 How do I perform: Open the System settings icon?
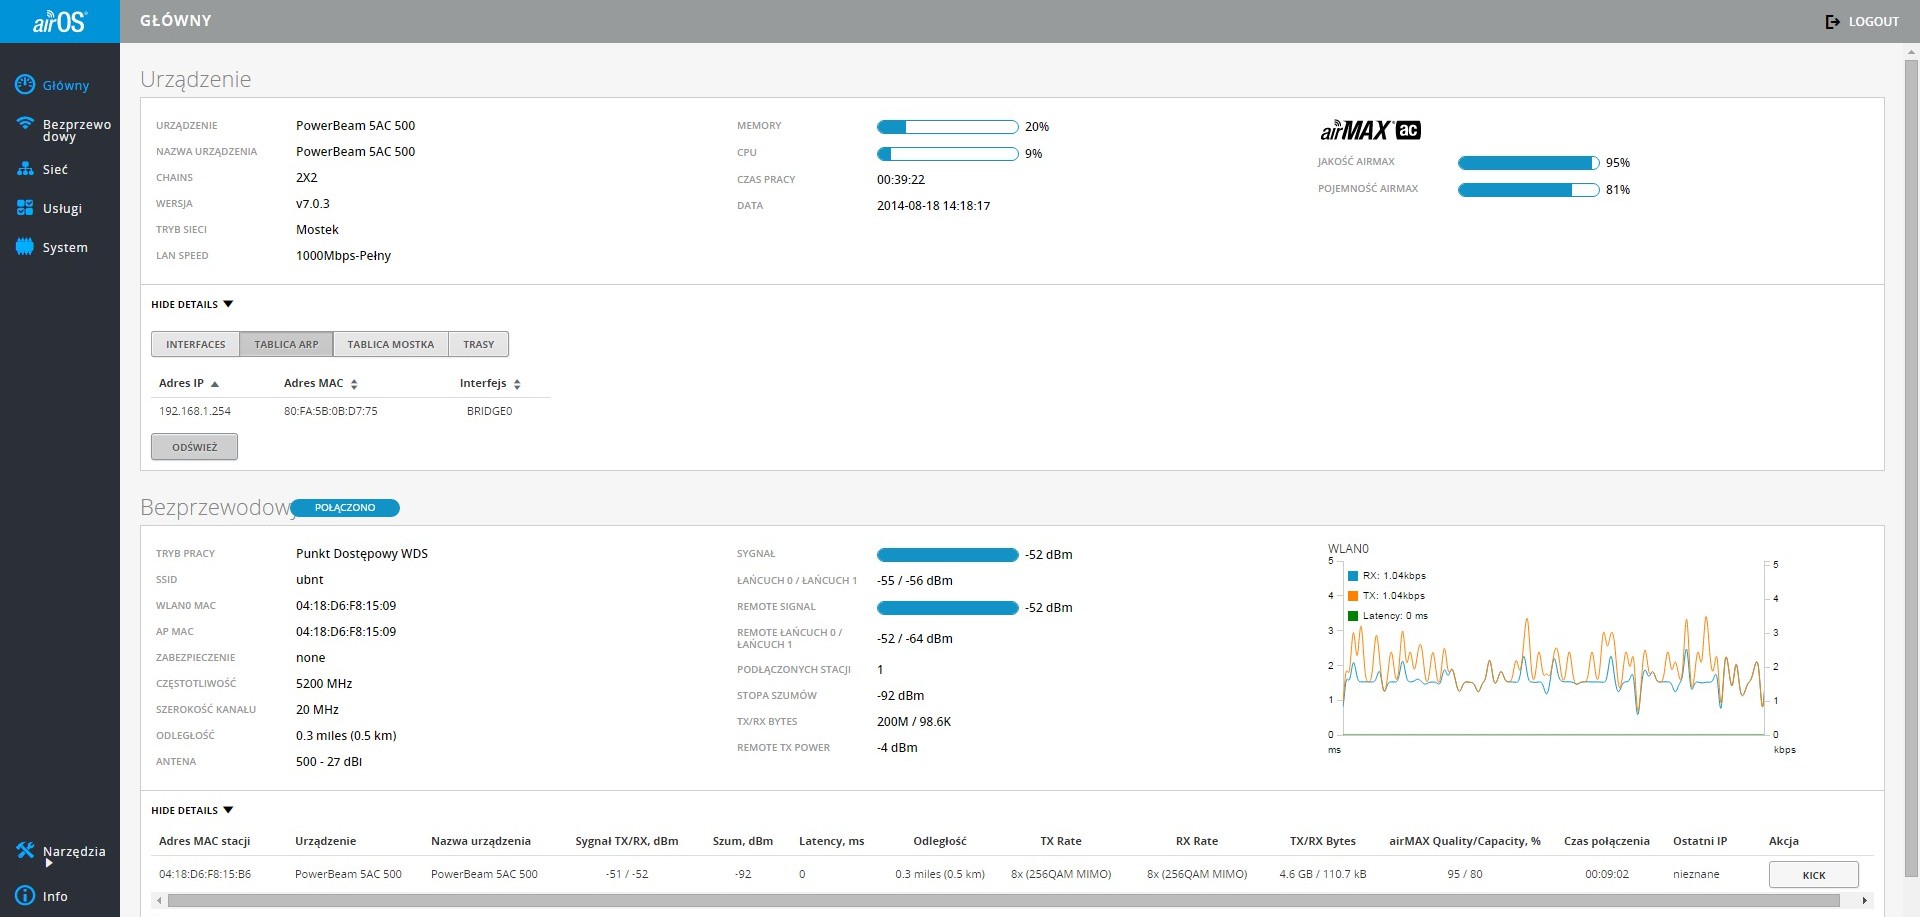pyautogui.click(x=25, y=247)
